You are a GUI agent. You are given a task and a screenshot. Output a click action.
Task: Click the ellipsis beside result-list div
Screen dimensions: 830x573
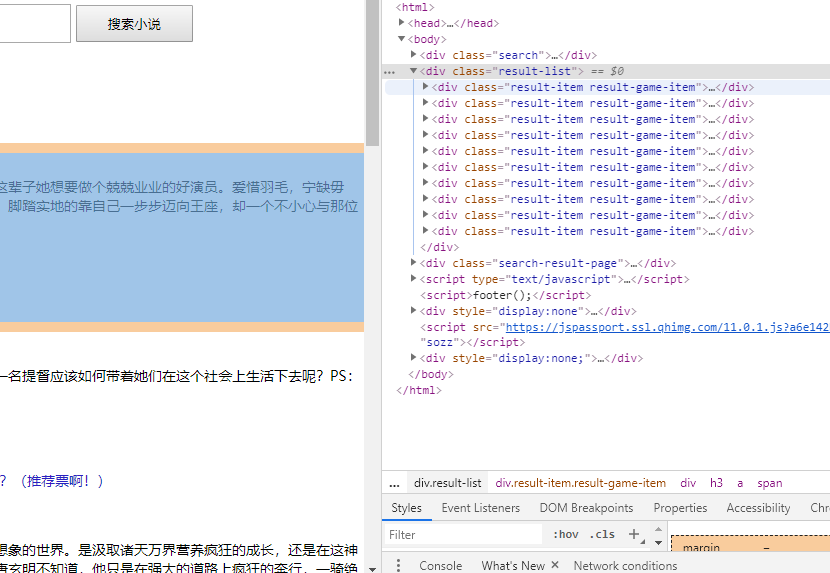(390, 72)
